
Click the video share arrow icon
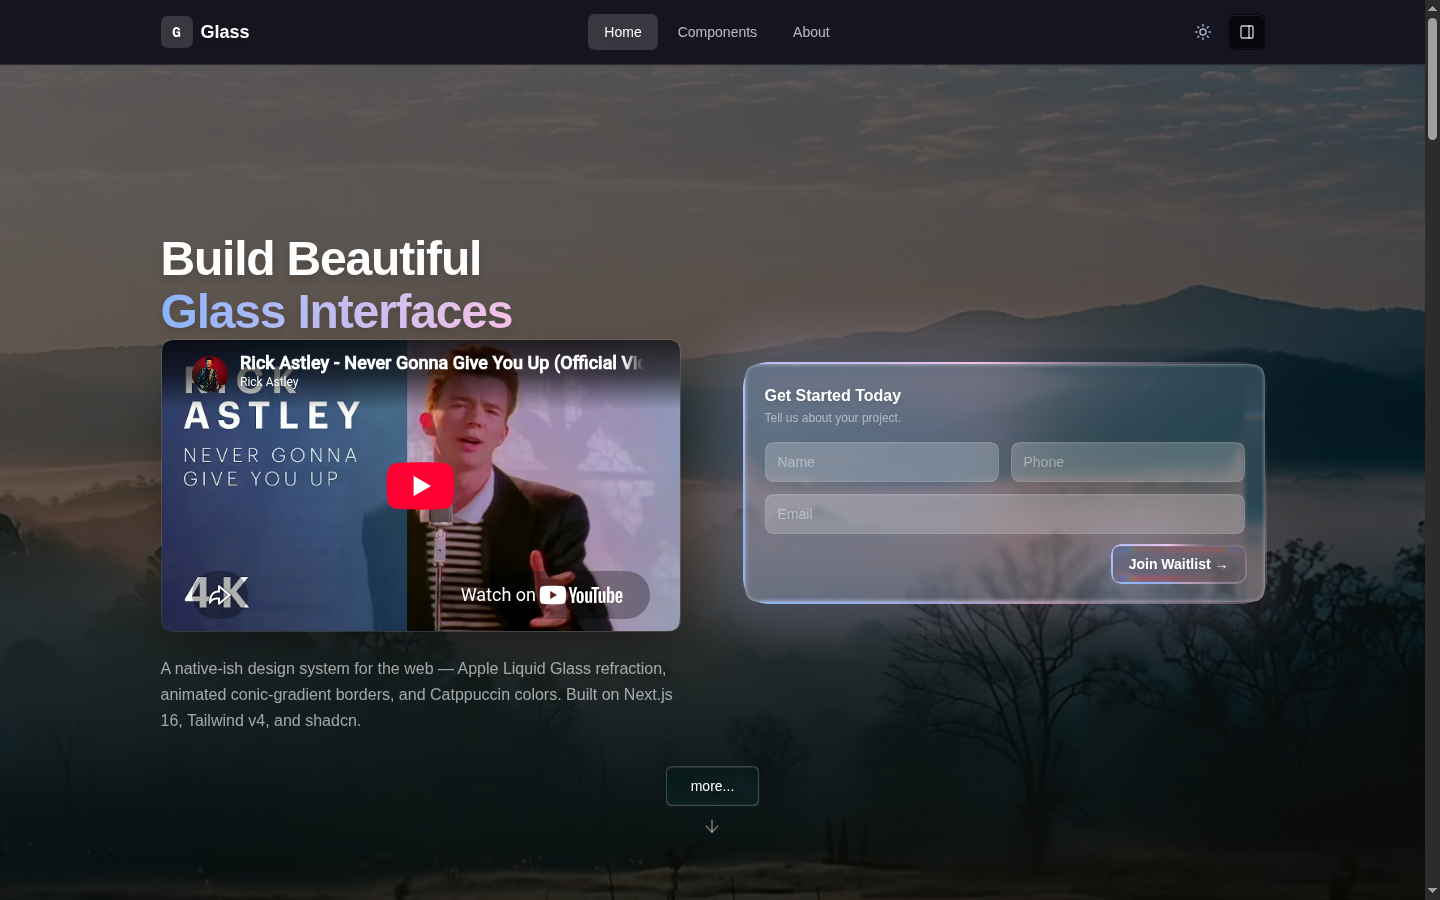point(219,595)
